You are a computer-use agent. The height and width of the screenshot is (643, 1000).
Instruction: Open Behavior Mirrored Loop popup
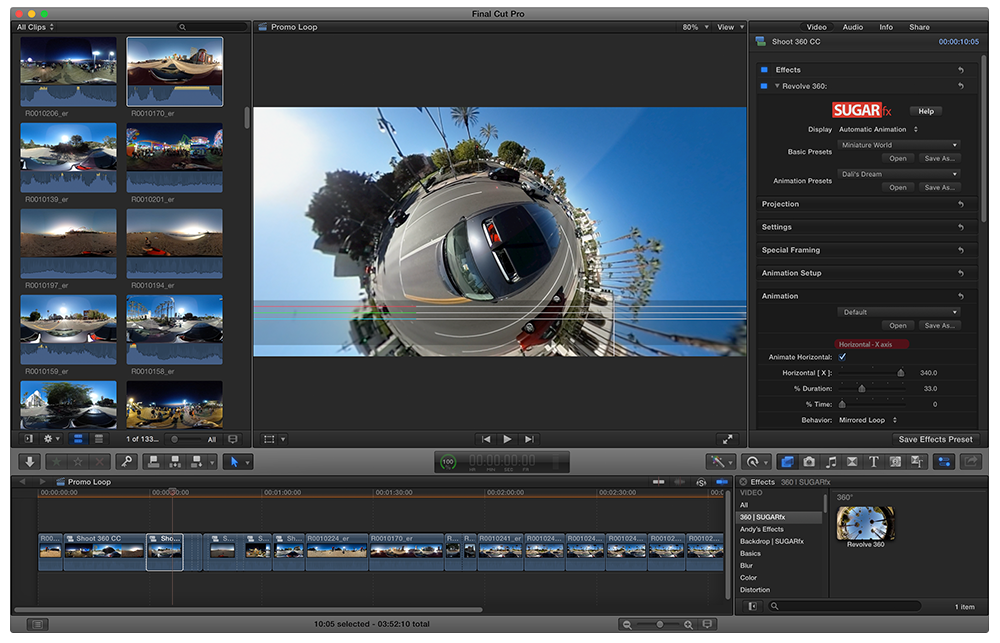(x=868, y=420)
